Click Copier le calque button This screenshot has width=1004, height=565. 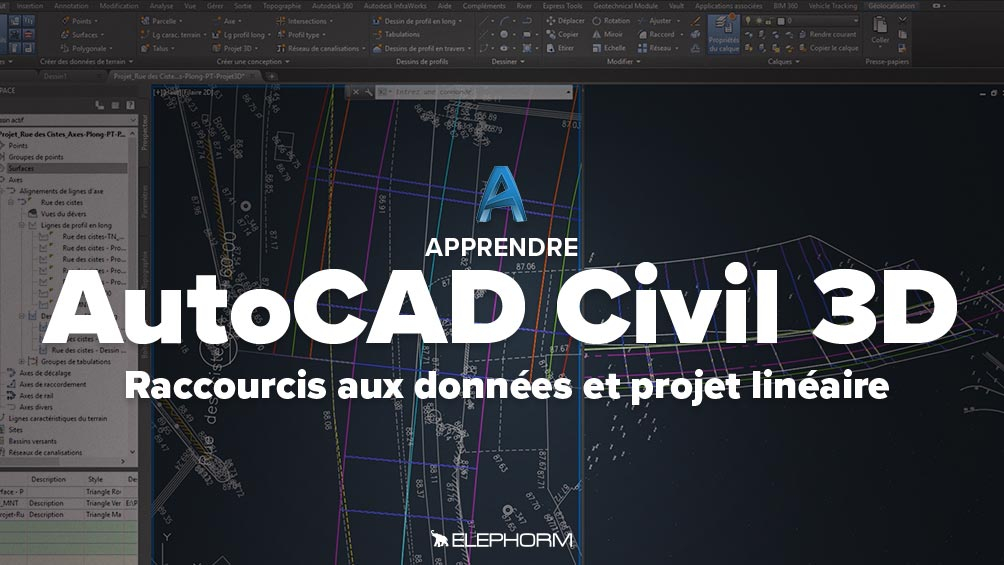[829, 47]
